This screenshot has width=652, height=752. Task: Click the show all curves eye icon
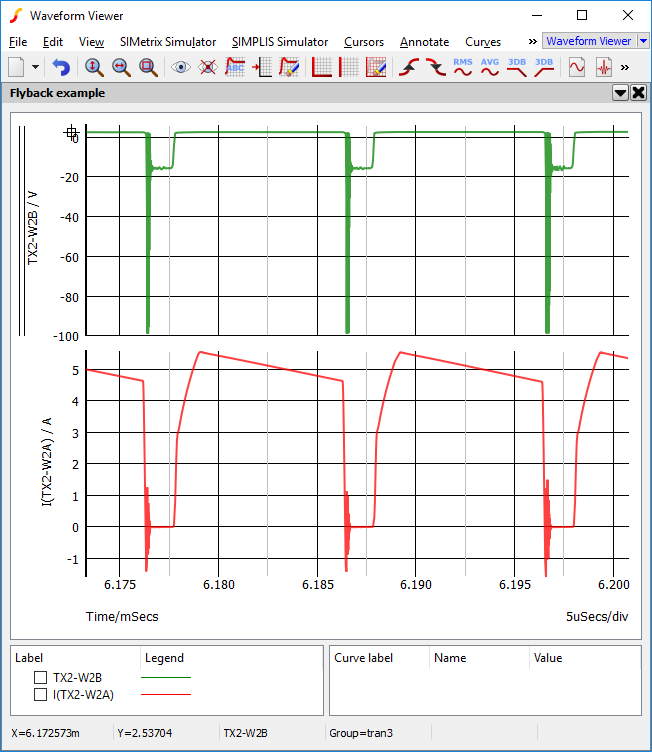coord(181,67)
